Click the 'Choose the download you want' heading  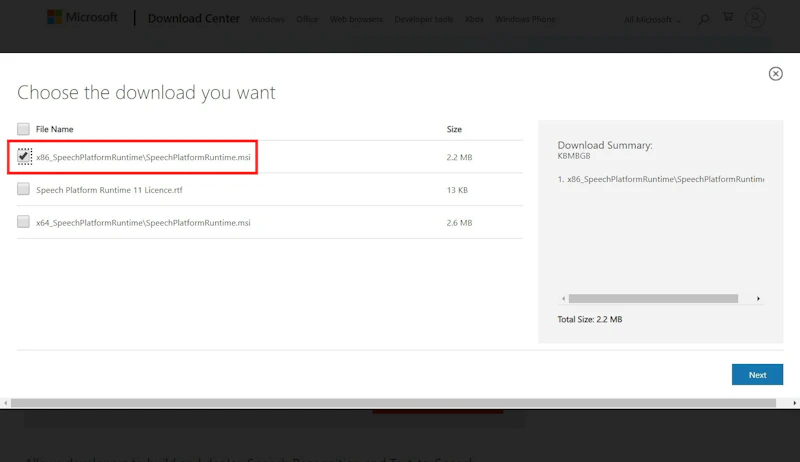pyautogui.click(x=146, y=93)
